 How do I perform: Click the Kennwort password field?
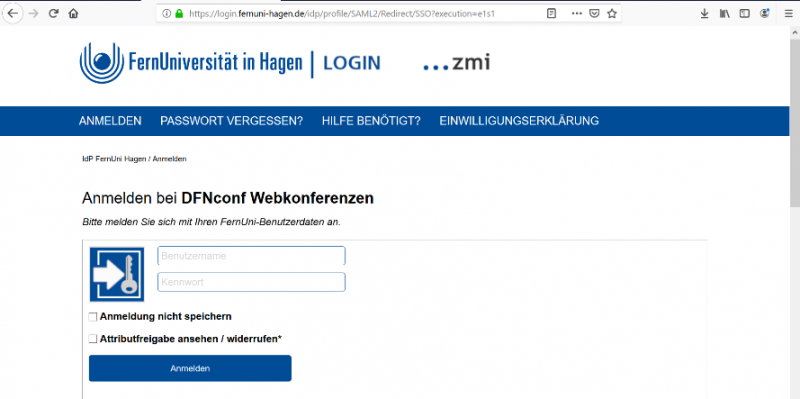[x=252, y=282]
